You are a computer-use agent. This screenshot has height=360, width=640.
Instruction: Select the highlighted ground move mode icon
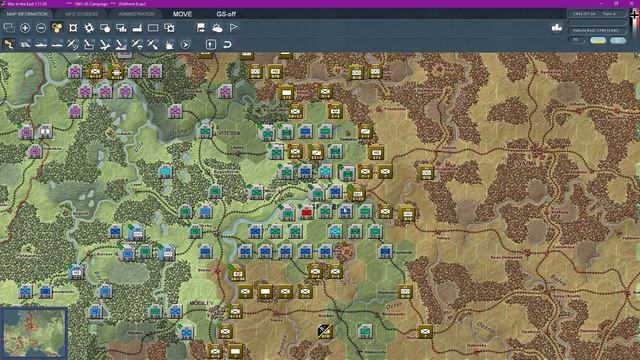click(x=9, y=44)
